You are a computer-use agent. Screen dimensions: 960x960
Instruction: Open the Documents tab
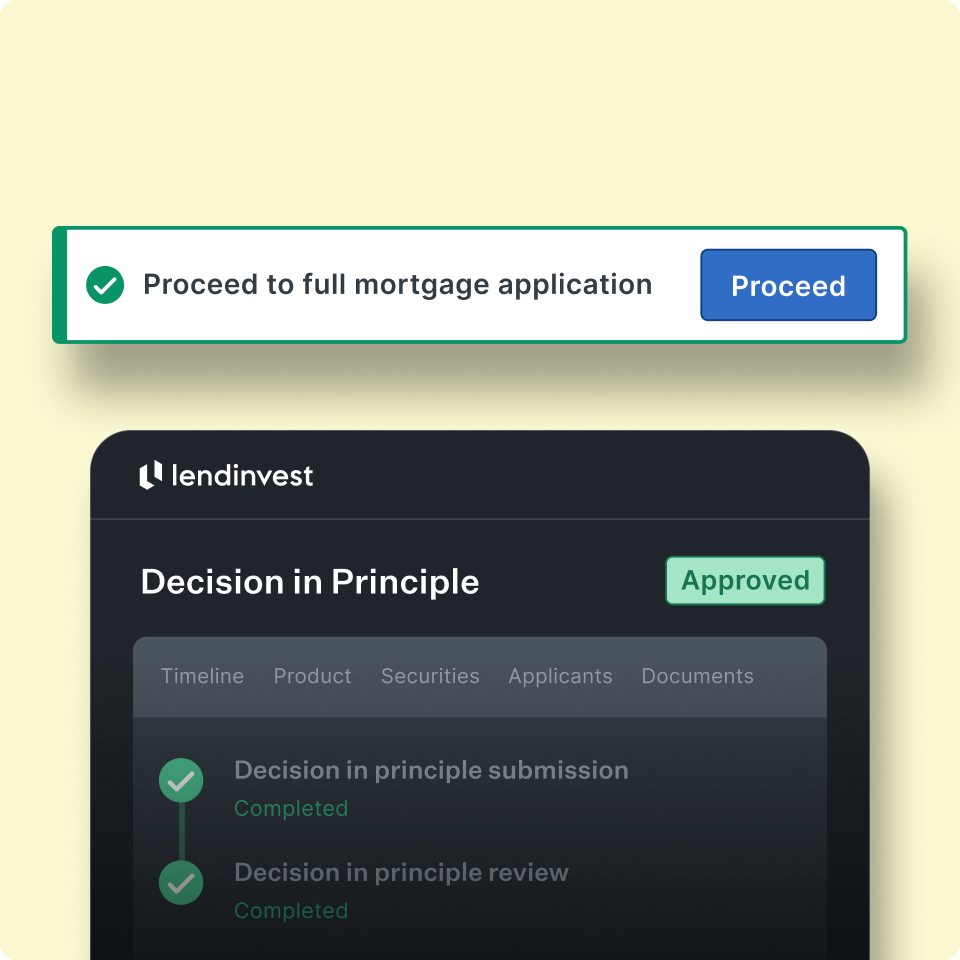click(x=697, y=676)
